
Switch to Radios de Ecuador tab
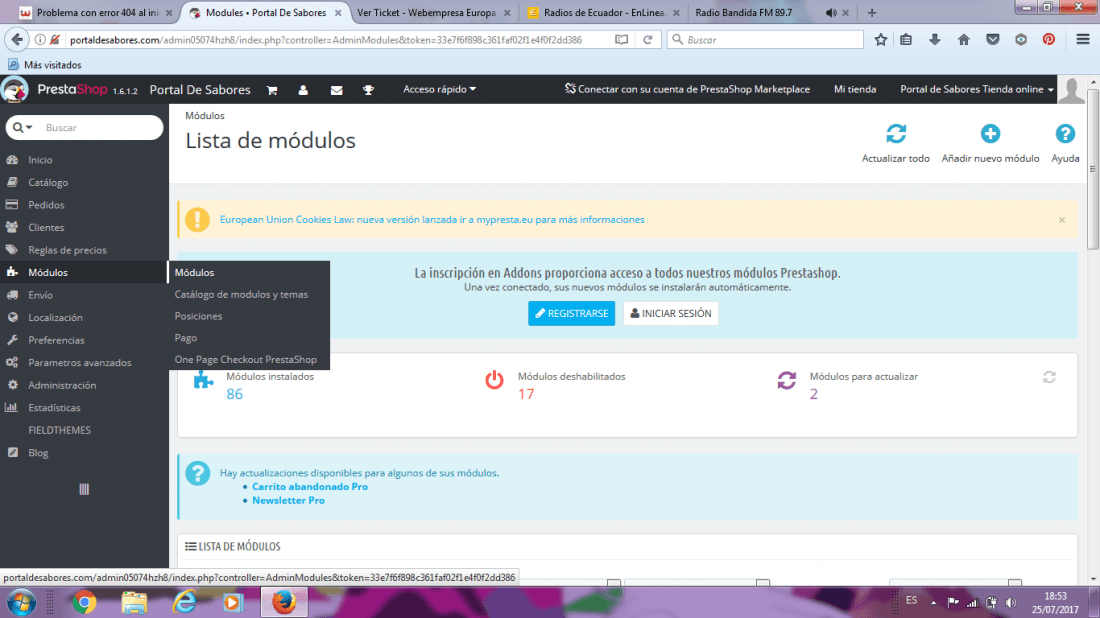(603, 13)
